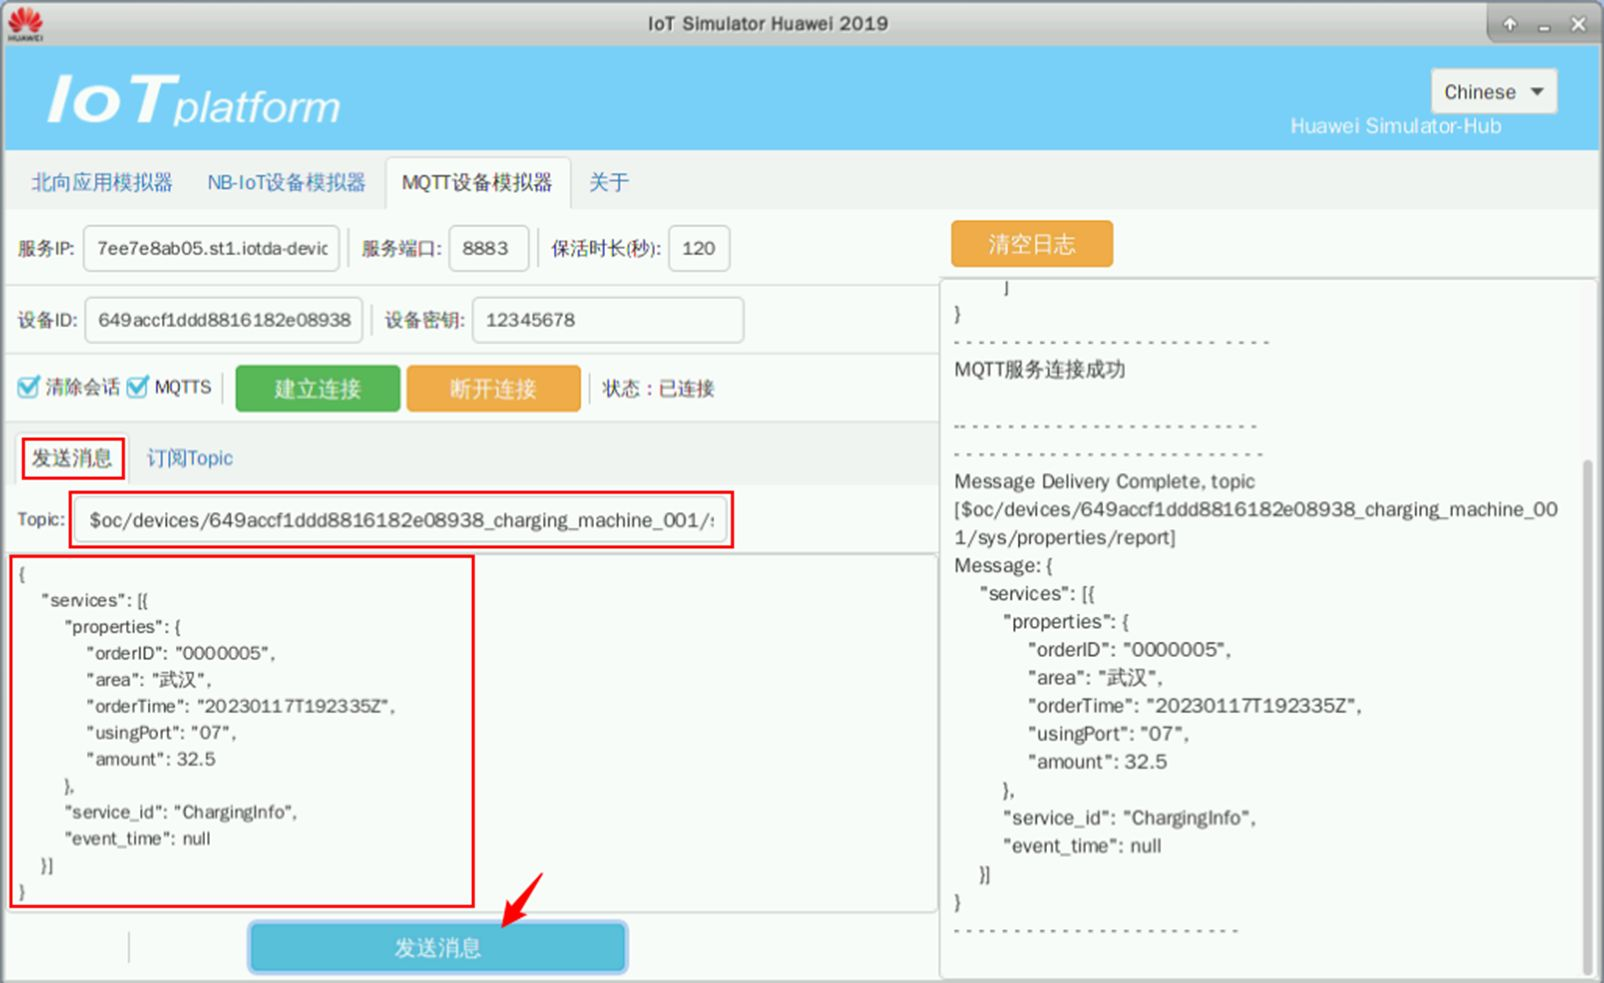Select the MQTT设备模拟器 tab
The width and height of the screenshot is (1604, 983).
click(477, 182)
